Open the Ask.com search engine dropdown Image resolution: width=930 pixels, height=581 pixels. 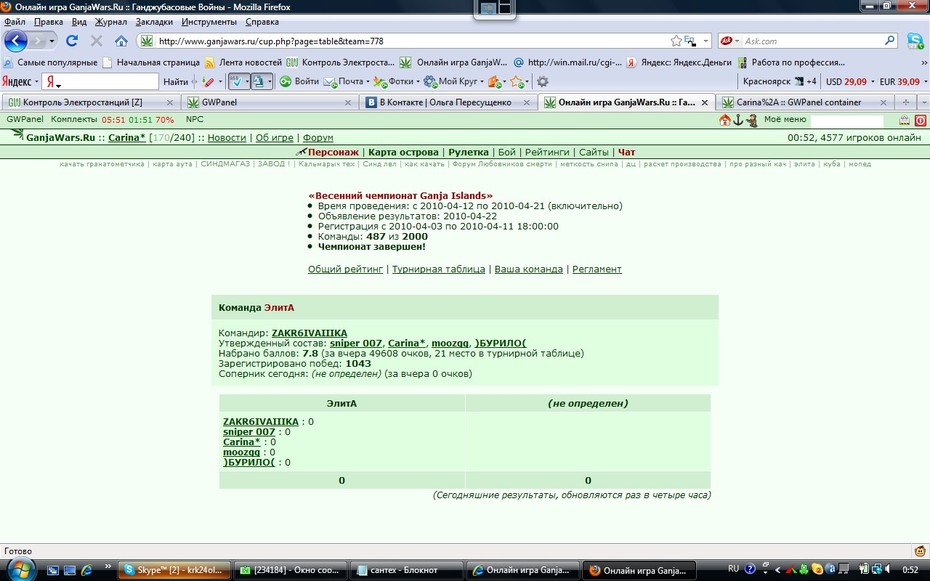tap(737, 41)
